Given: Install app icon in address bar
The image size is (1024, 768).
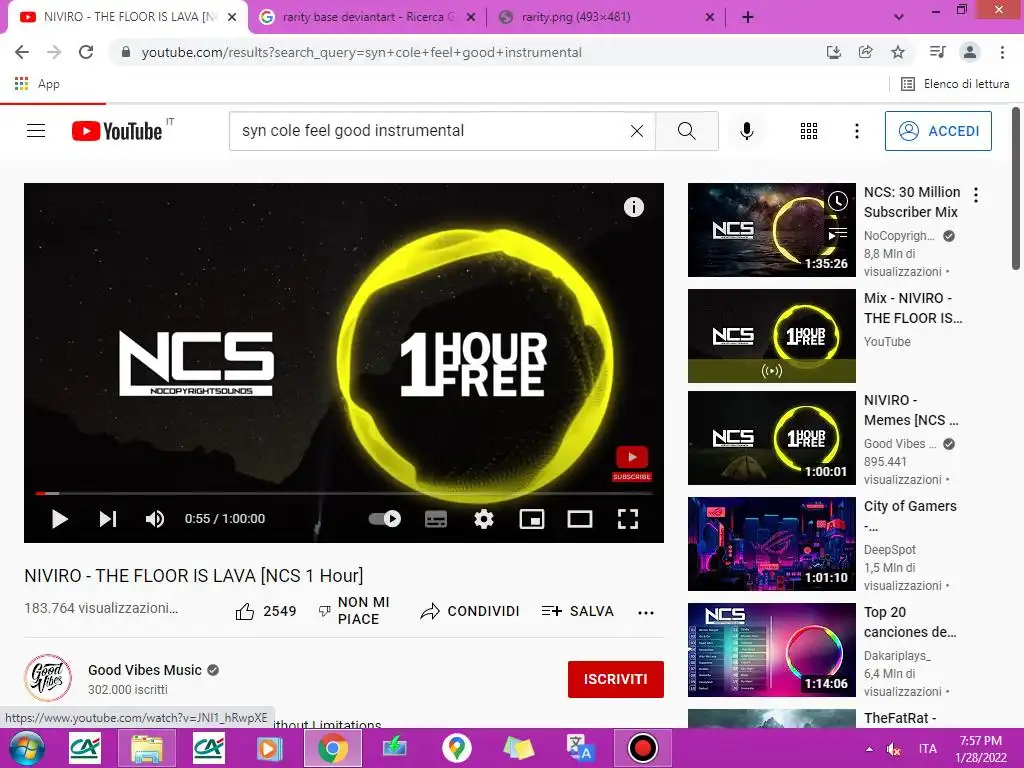Looking at the screenshot, I should click(x=834, y=52).
